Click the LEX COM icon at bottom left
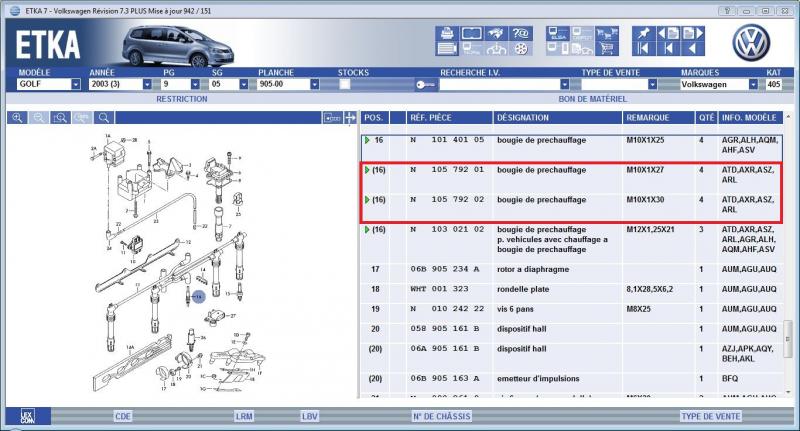 (28, 416)
